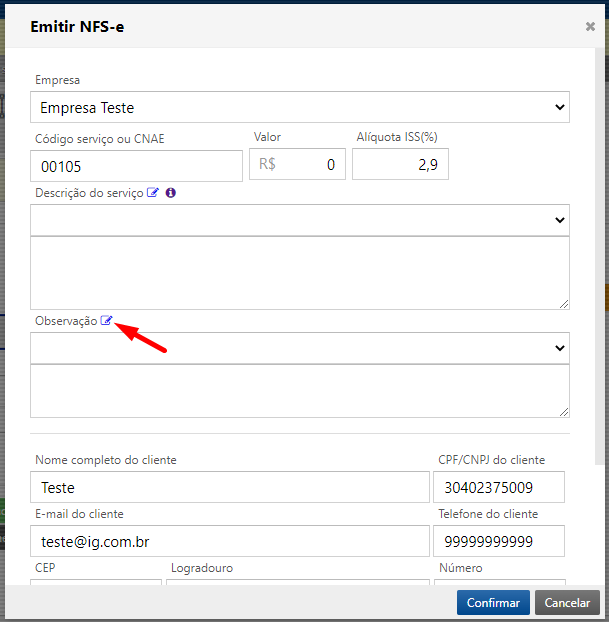
Task: Click the Descrição textarea resize handle
Action: (564, 304)
